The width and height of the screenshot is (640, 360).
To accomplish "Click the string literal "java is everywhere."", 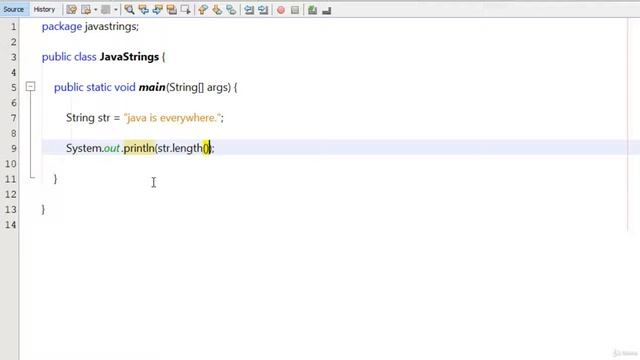I will pos(172,118).
